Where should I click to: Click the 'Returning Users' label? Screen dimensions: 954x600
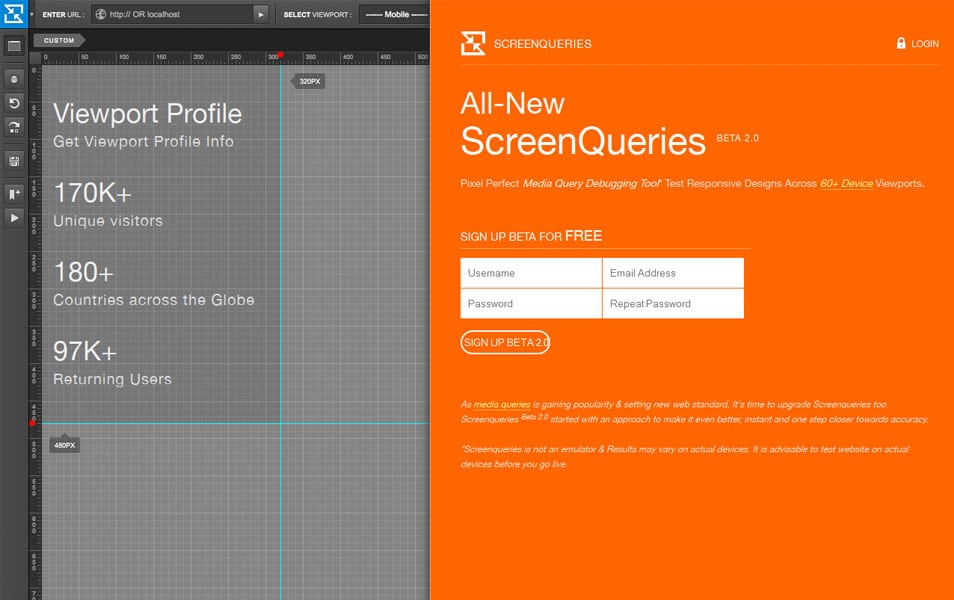point(112,379)
